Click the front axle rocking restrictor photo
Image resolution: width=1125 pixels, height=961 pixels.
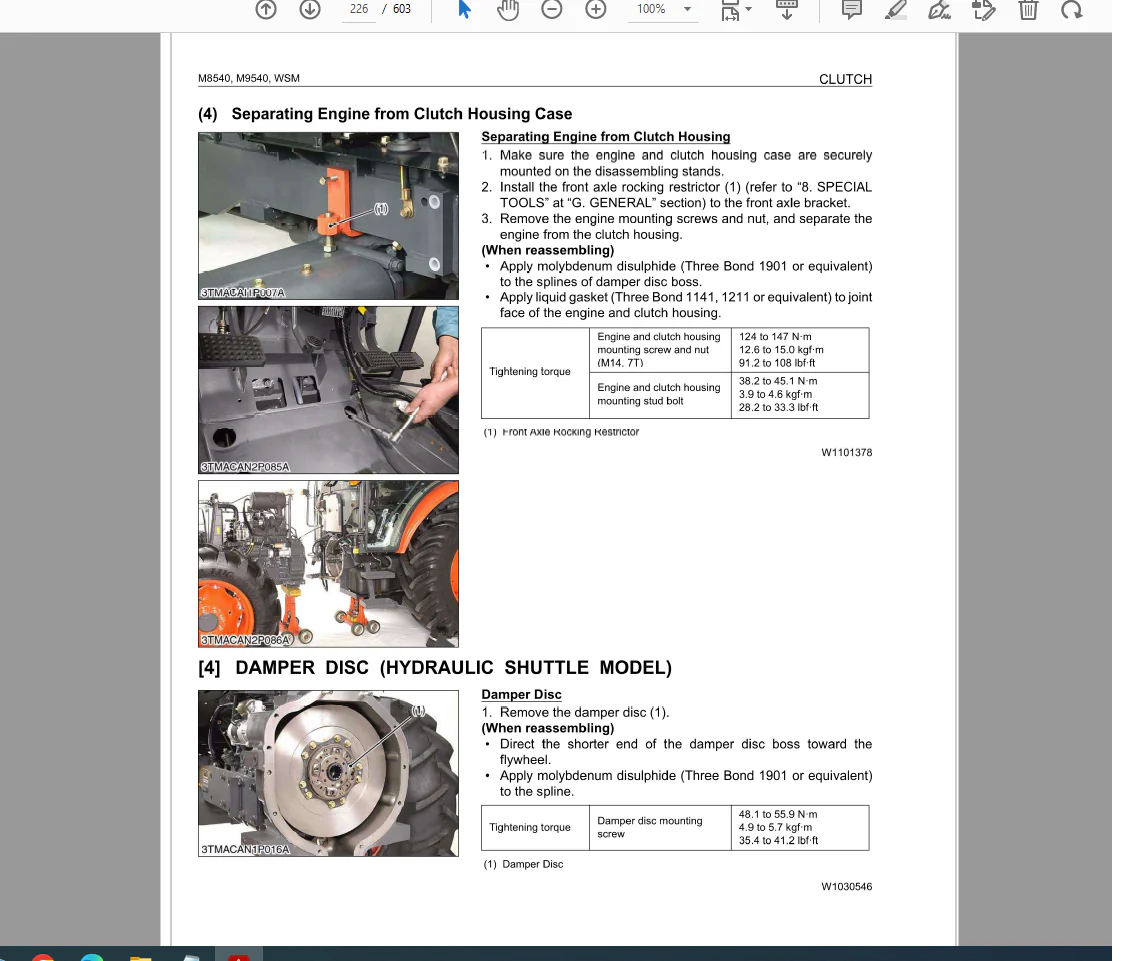[x=328, y=215]
